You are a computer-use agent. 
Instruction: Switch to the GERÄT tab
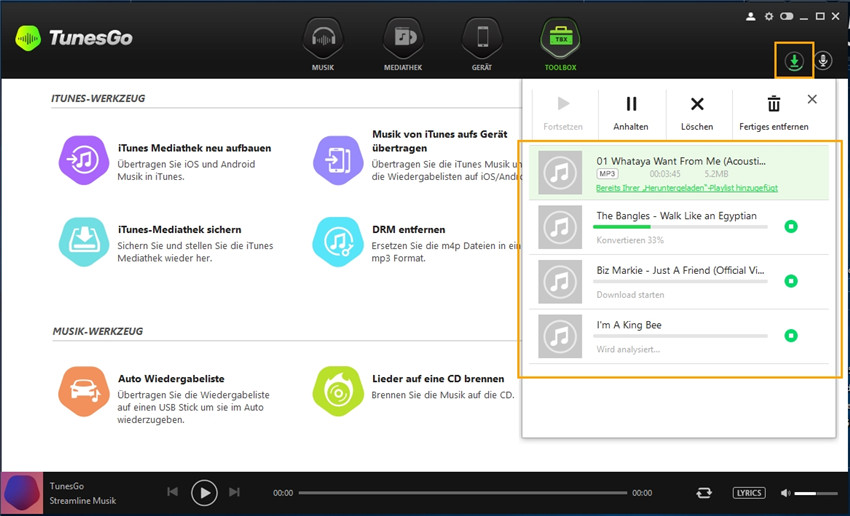481,46
